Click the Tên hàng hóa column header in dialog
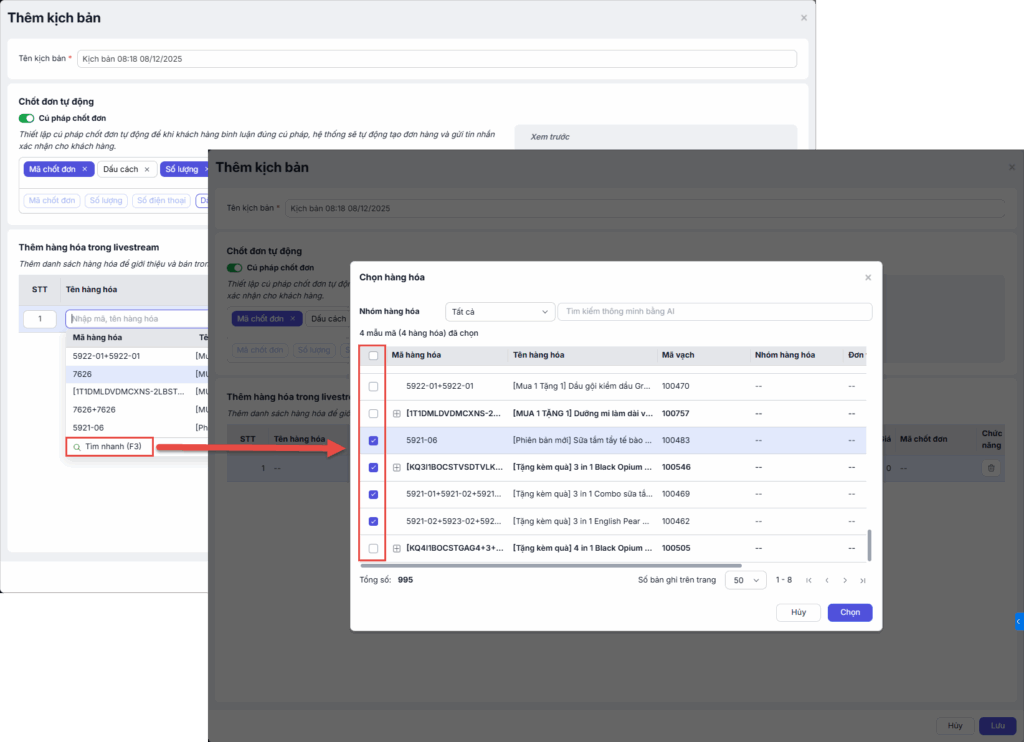The height and width of the screenshot is (742, 1024). coord(538,355)
